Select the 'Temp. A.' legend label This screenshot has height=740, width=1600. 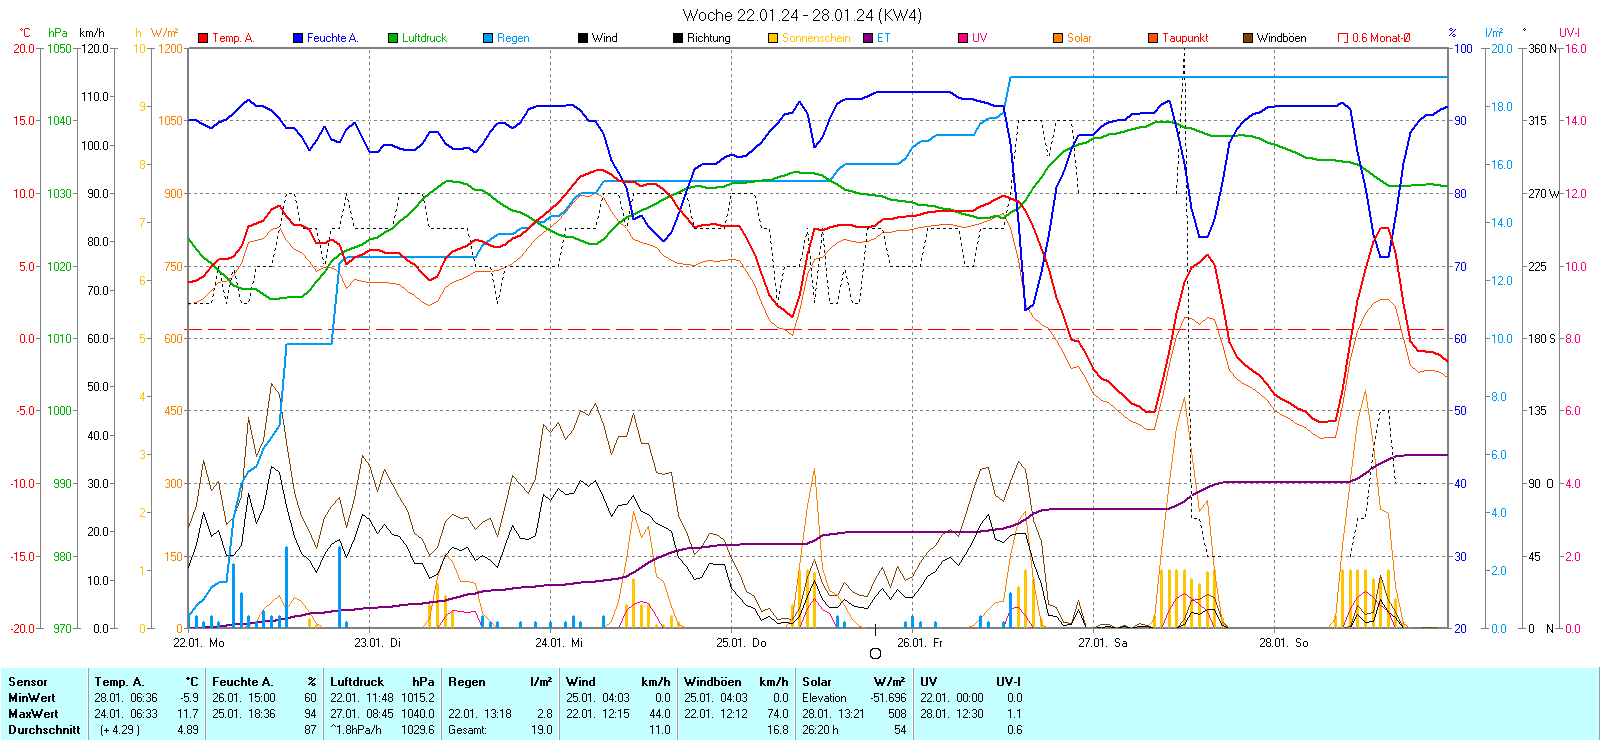coord(233,38)
